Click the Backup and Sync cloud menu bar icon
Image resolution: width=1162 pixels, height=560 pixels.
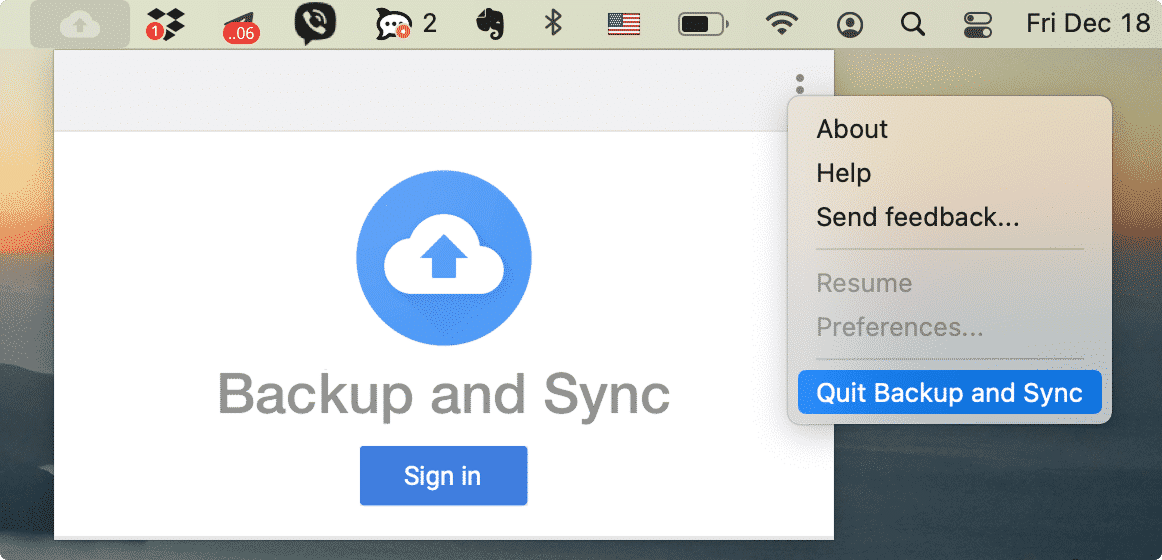coord(79,24)
